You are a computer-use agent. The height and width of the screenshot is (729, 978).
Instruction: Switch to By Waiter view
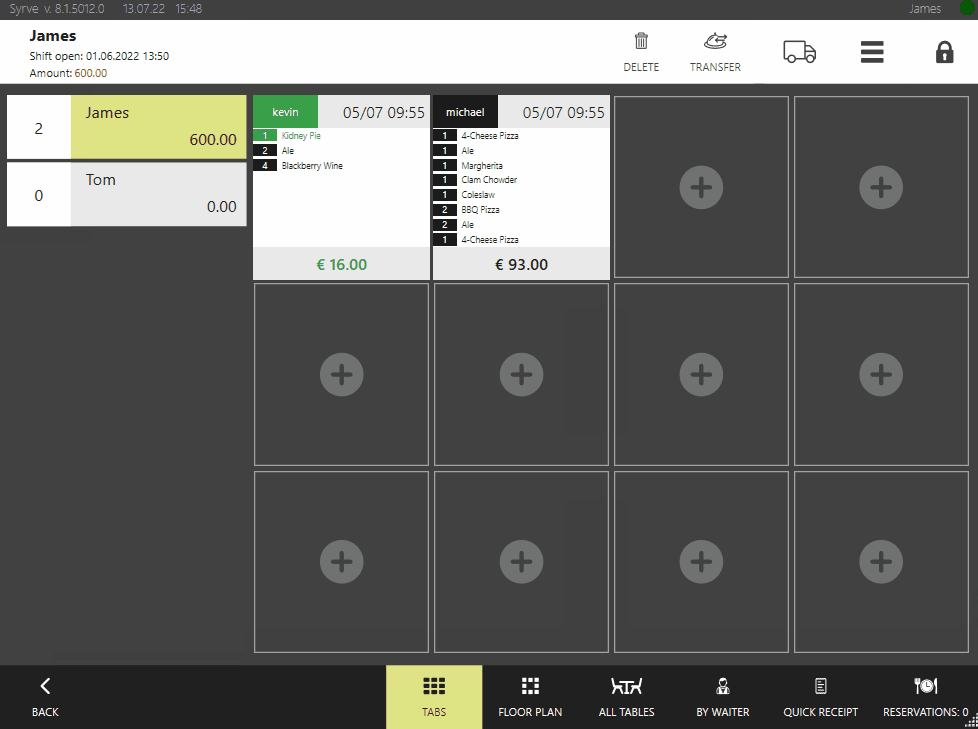click(722, 697)
